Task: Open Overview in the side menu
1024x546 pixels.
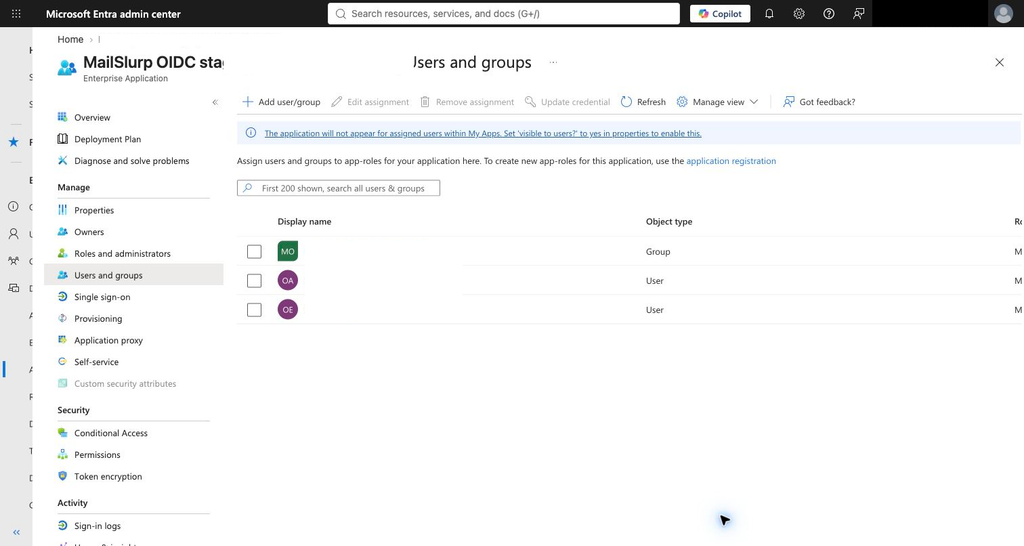Action: point(92,118)
